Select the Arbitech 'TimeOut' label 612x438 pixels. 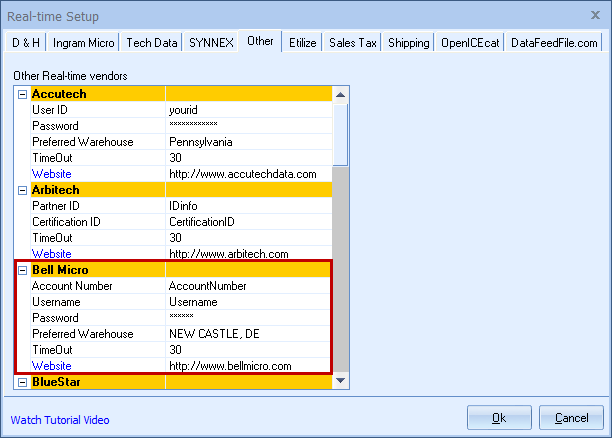[52, 238]
